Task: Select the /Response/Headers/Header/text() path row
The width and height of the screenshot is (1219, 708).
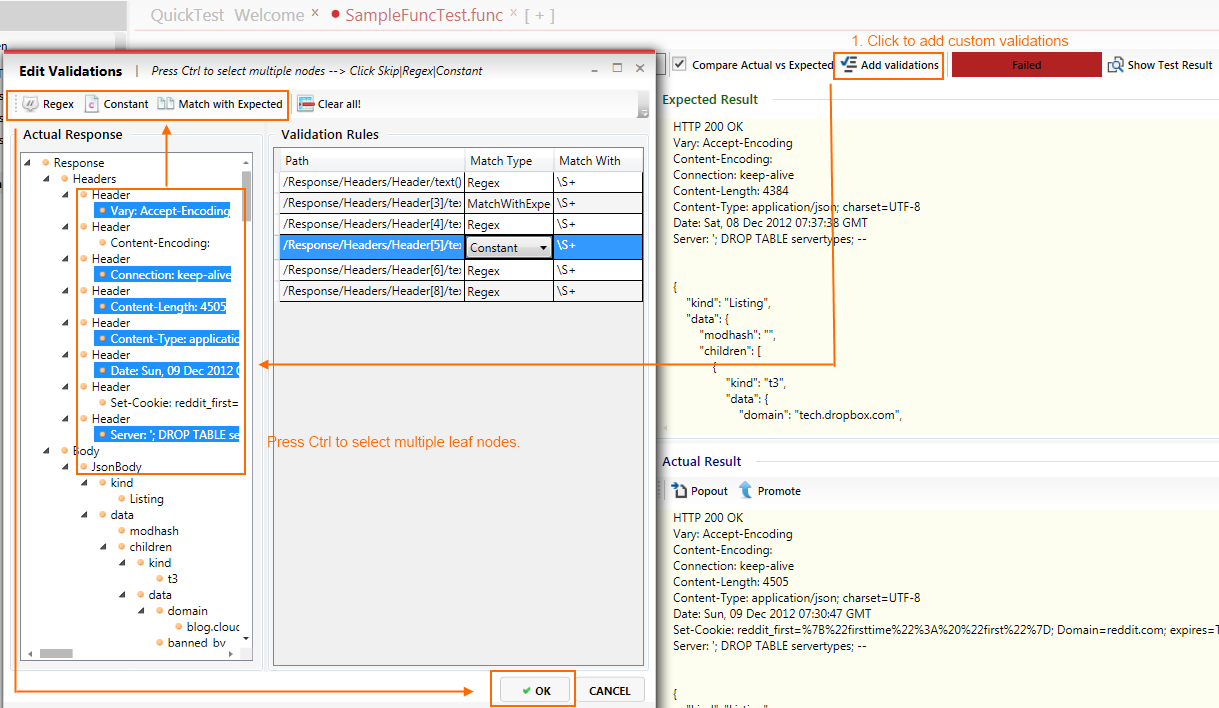Action: 372,183
